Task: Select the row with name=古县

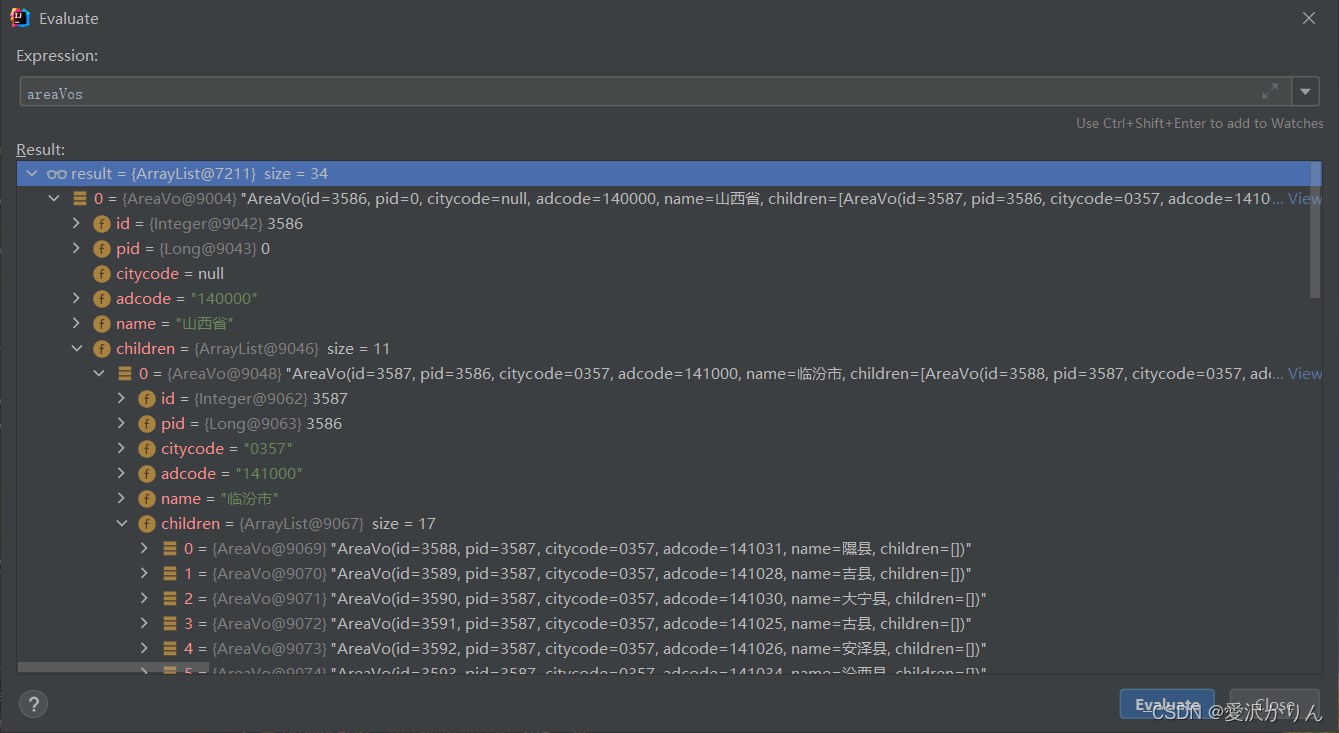Action: [x=669, y=624]
